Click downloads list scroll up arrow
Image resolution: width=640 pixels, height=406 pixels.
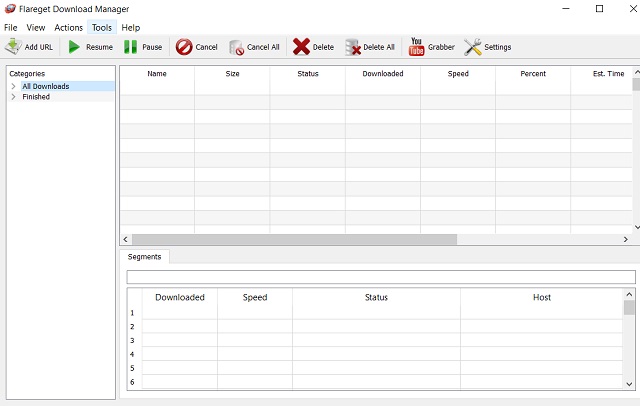tap(636, 72)
